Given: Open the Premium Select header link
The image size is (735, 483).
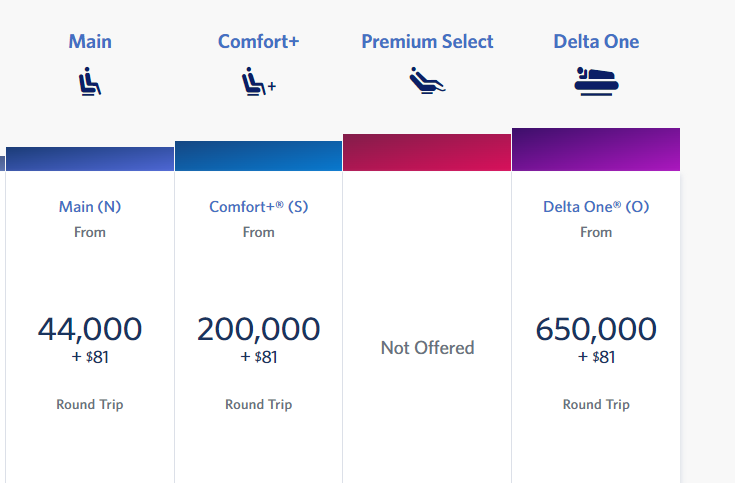Looking at the screenshot, I should tap(427, 41).
